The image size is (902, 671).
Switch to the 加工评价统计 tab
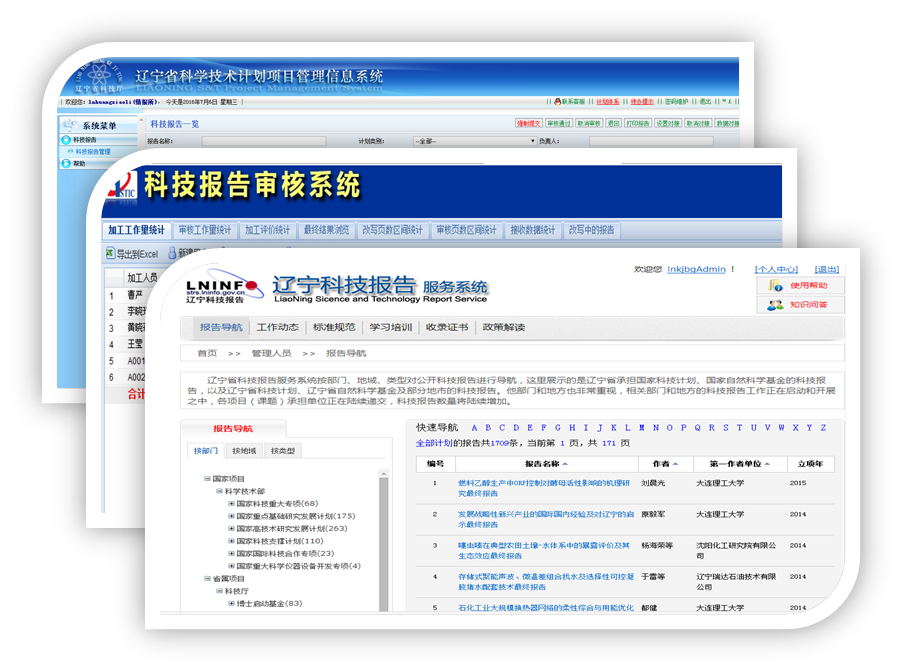pyautogui.click(x=267, y=230)
